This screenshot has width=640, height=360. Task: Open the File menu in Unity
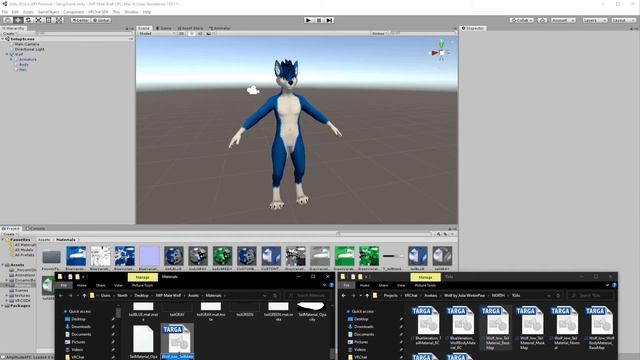tap(5, 12)
